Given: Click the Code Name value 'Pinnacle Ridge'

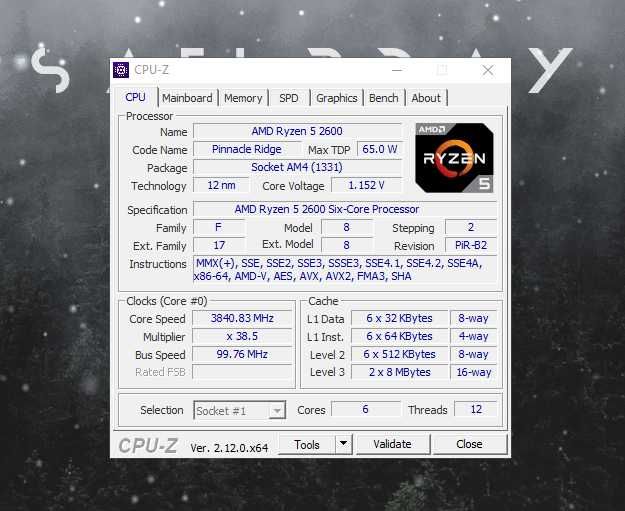Looking at the screenshot, I should [247, 149].
